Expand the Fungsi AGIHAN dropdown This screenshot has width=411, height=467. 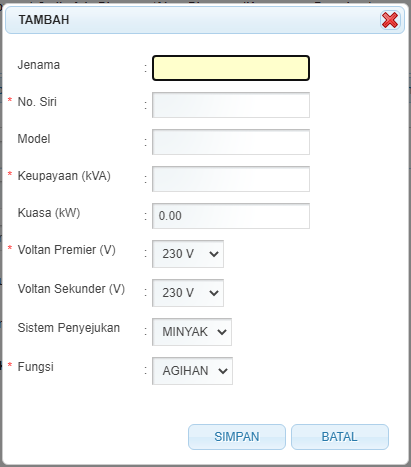192,371
